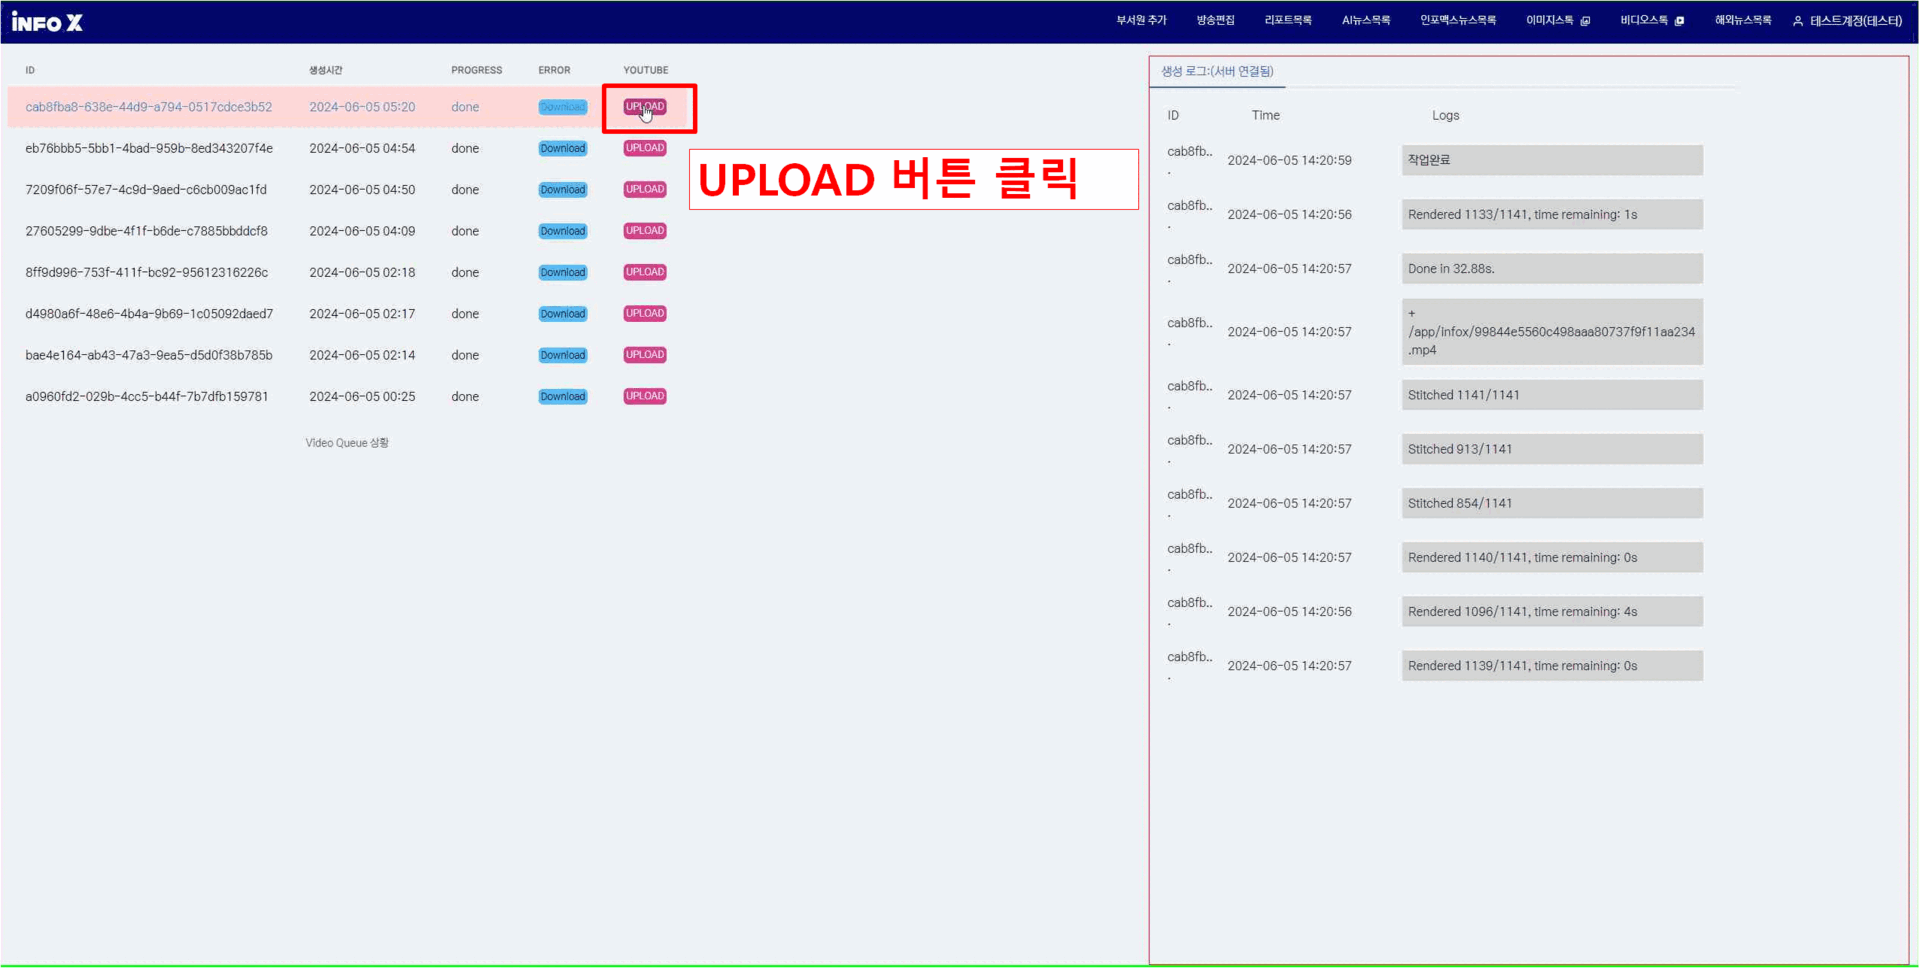The height and width of the screenshot is (968, 1920).
Task: Select the 생성 로그 tab
Action: click(x=1217, y=71)
